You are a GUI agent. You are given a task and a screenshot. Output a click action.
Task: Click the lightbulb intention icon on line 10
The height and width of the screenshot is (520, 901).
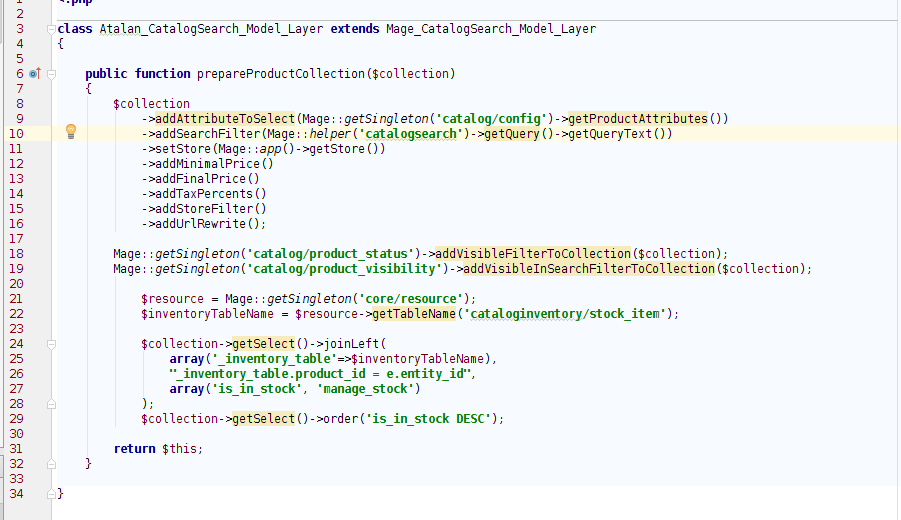pos(71,132)
